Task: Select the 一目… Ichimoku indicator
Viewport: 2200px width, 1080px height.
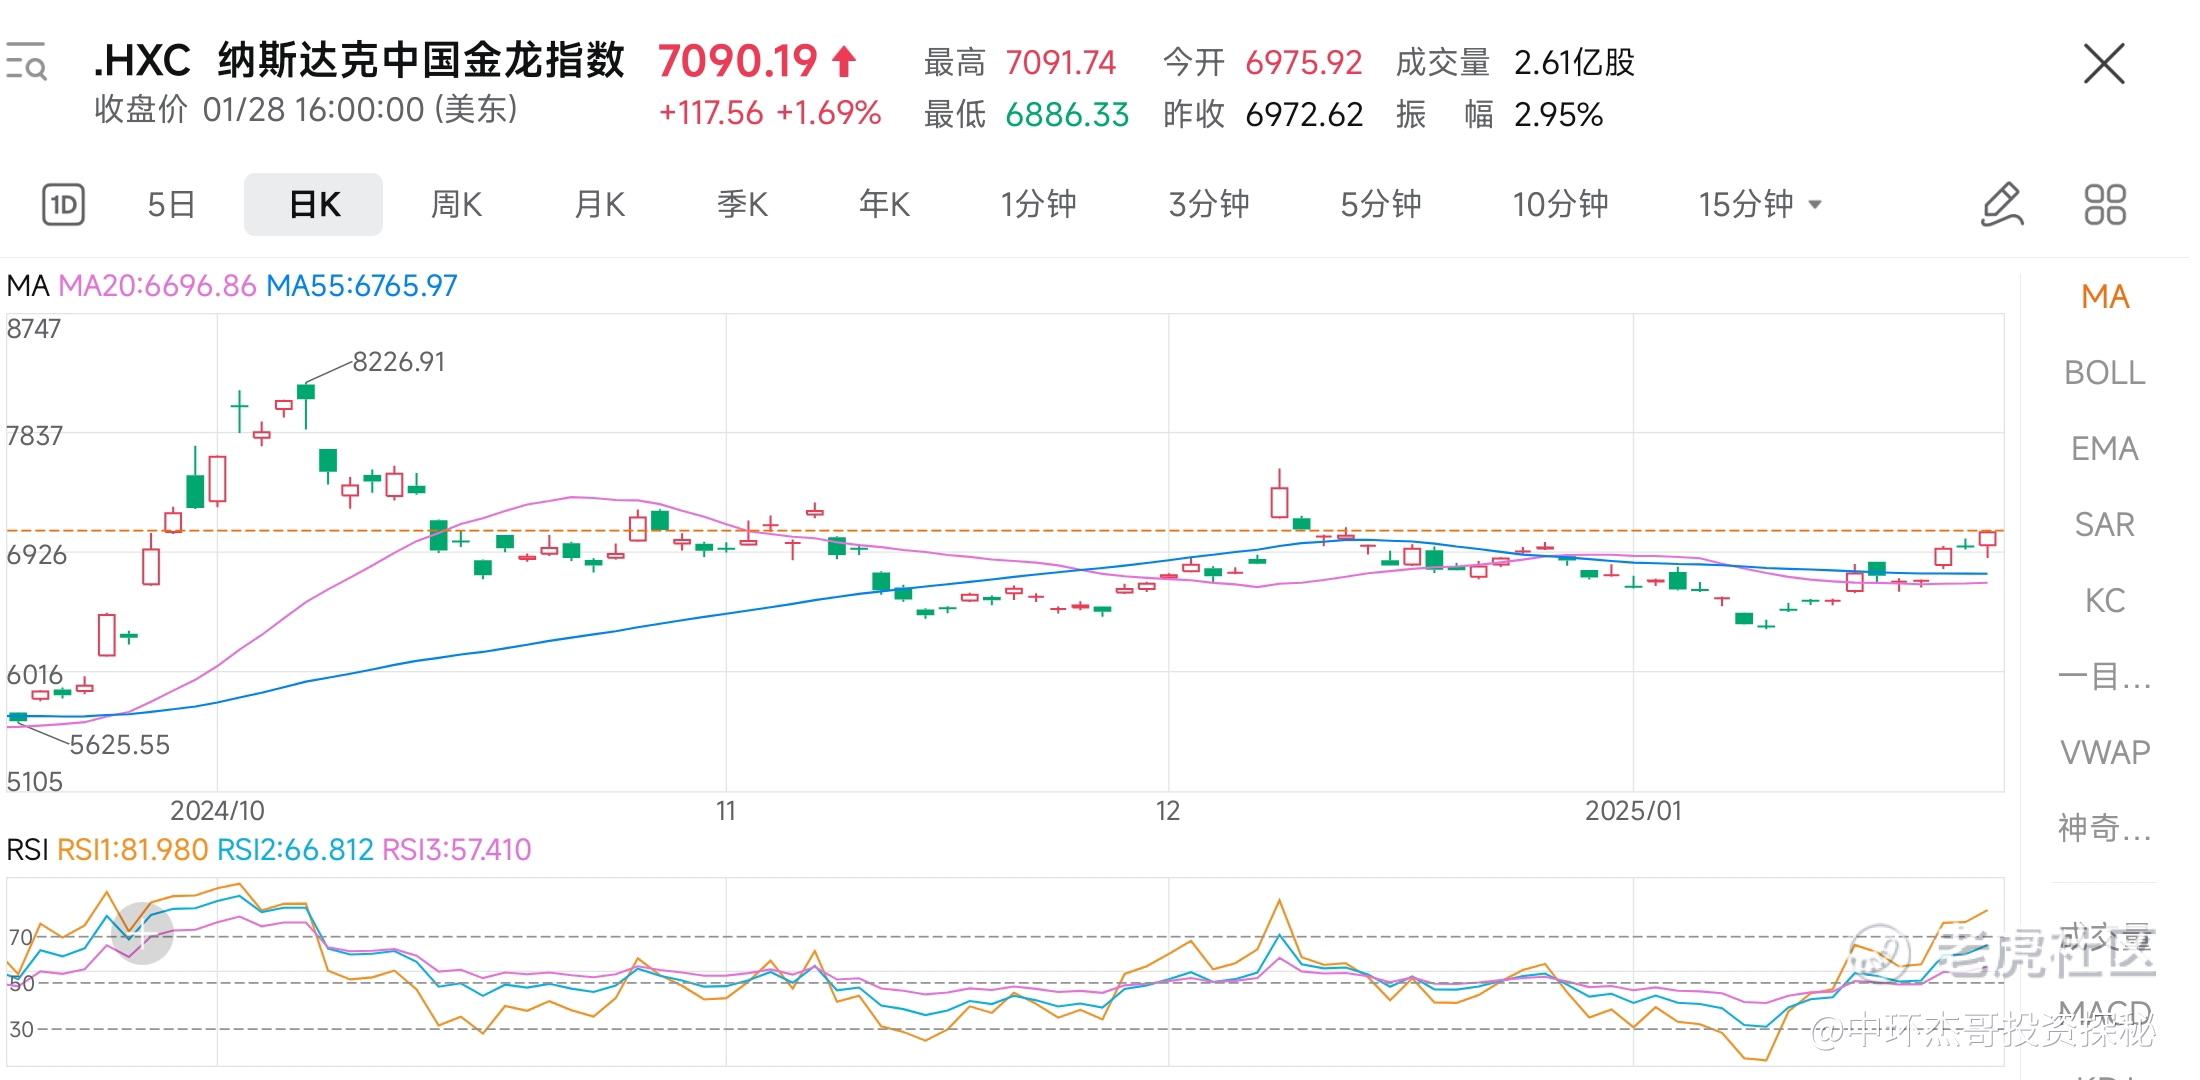Action: pyautogui.click(x=2105, y=677)
